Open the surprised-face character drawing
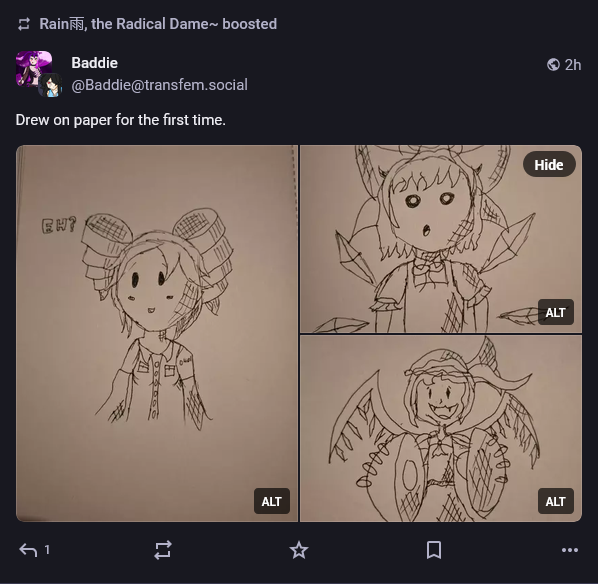Screen dimensions: 598x584 point(440,239)
